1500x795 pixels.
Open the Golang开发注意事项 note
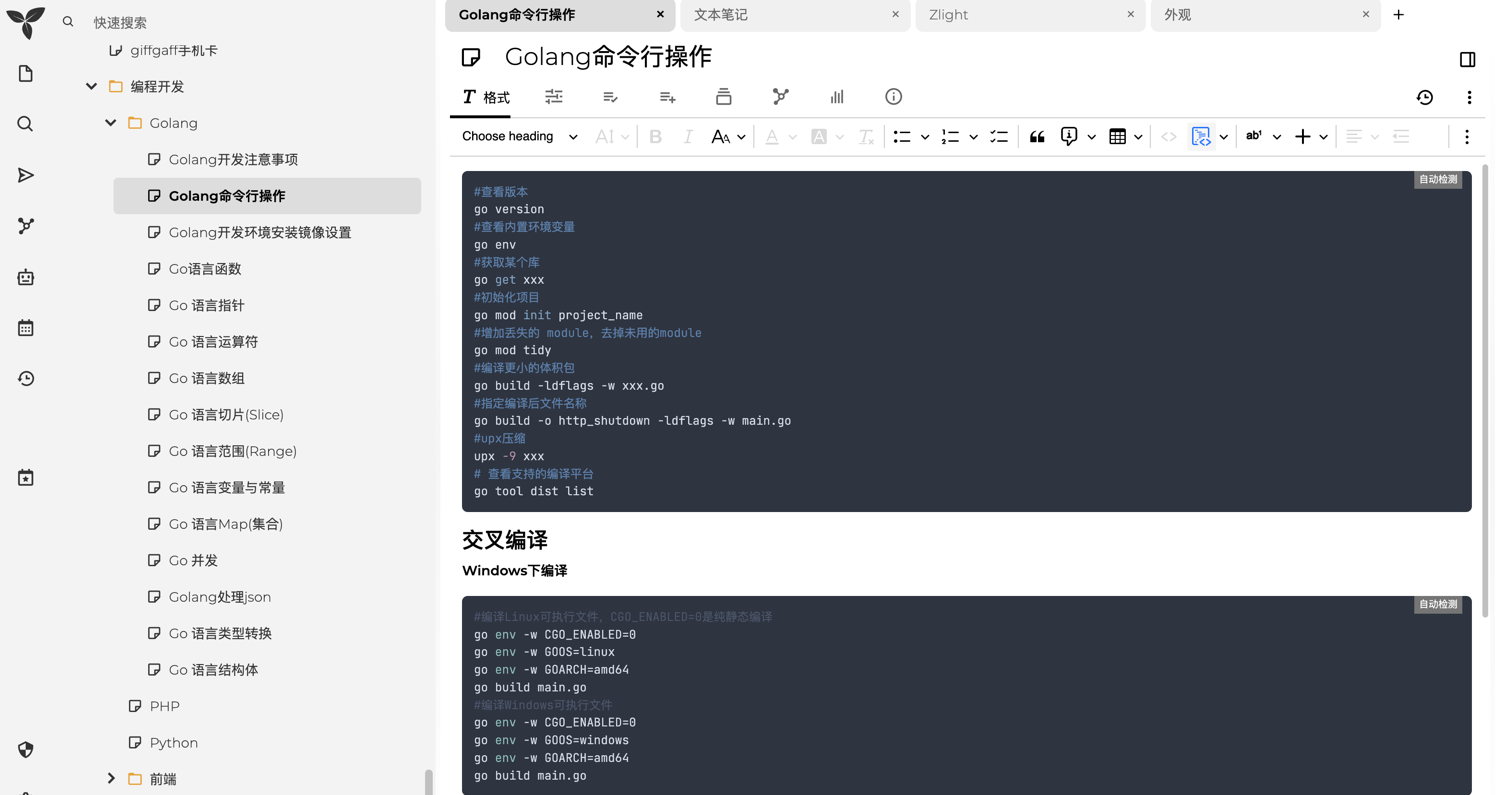[x=233, y=160]
